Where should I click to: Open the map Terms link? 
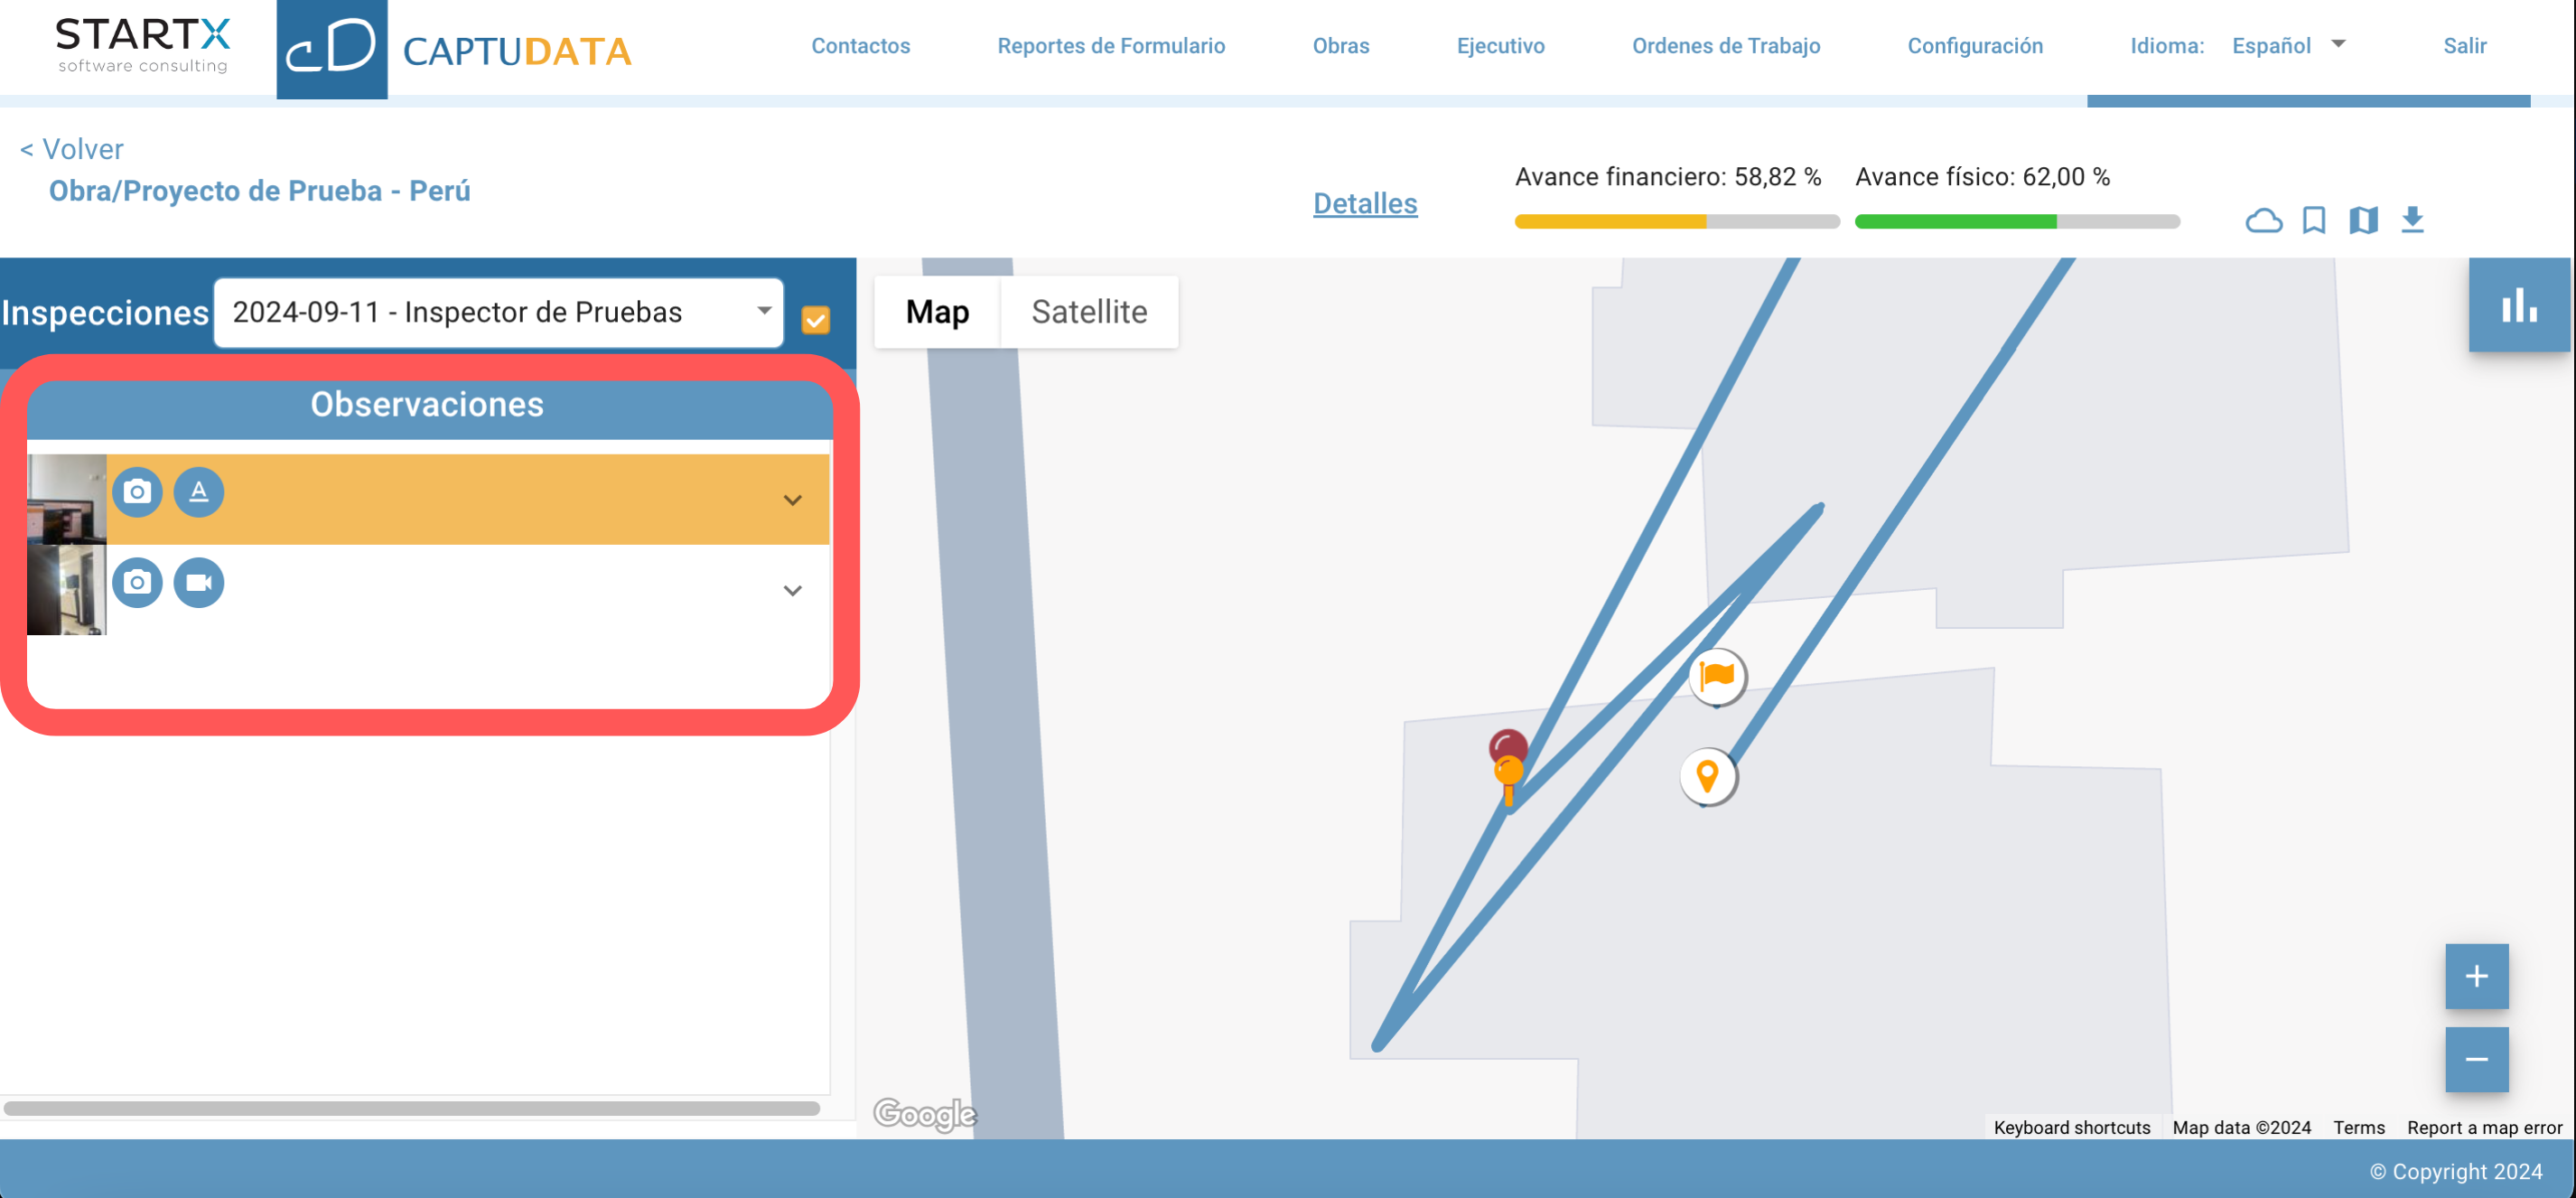(2359, 1127)
